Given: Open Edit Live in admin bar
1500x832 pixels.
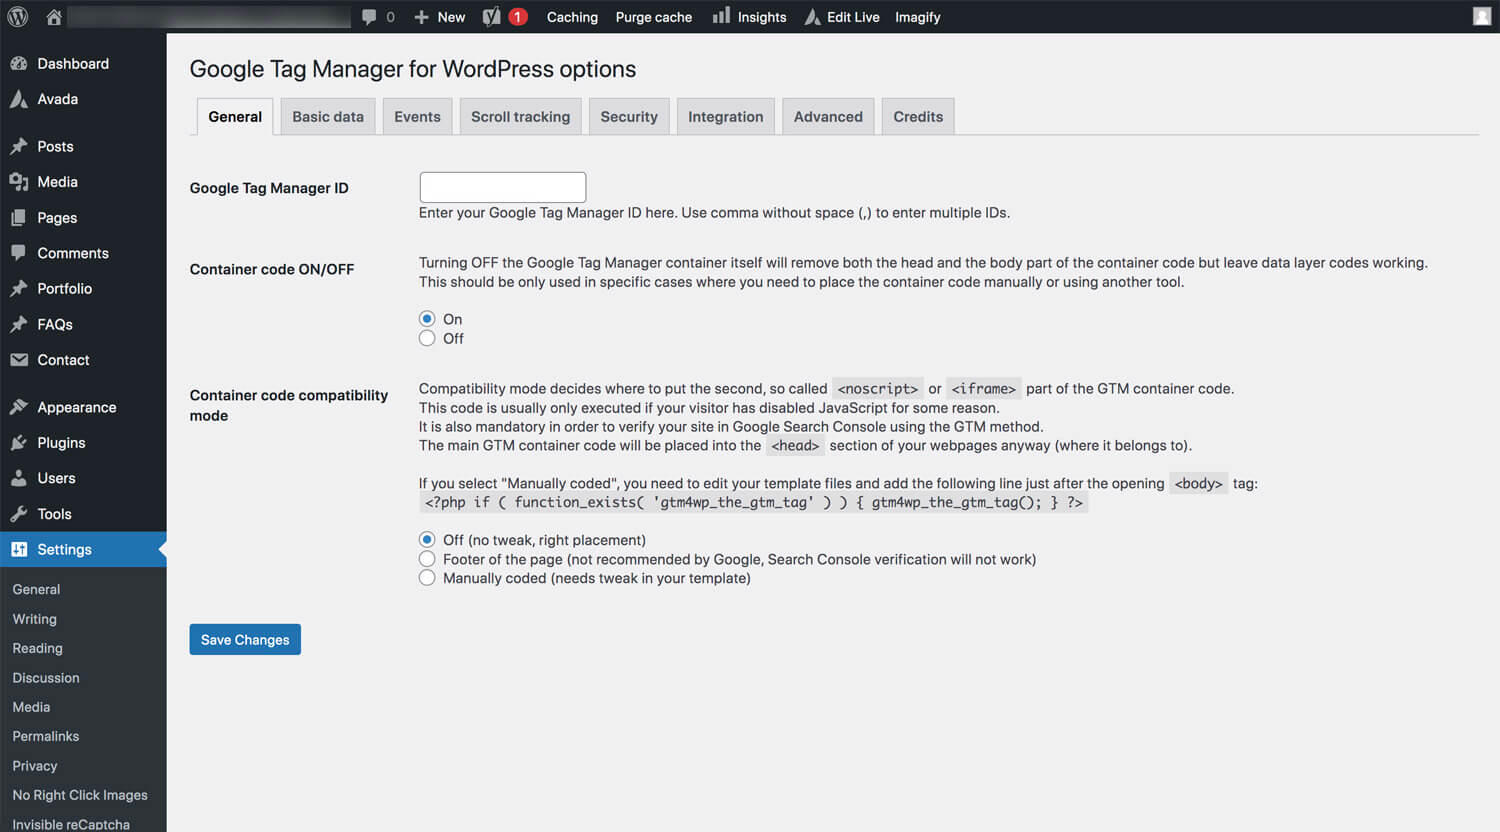Looking at the screenshot, I should (x=853, y=17).
